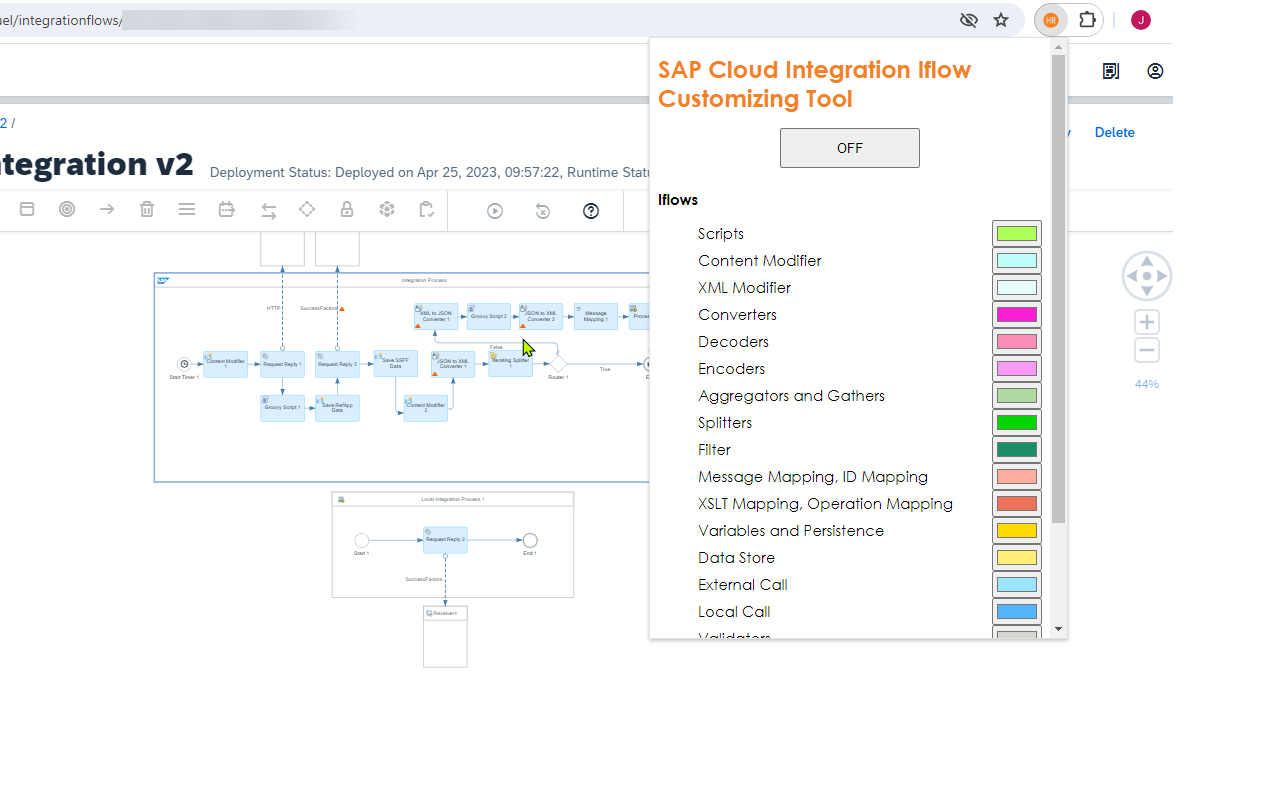This screenshot has width=1280, height=800.
Task: Click the clear simulation icon
Action: tap(543, 211)
